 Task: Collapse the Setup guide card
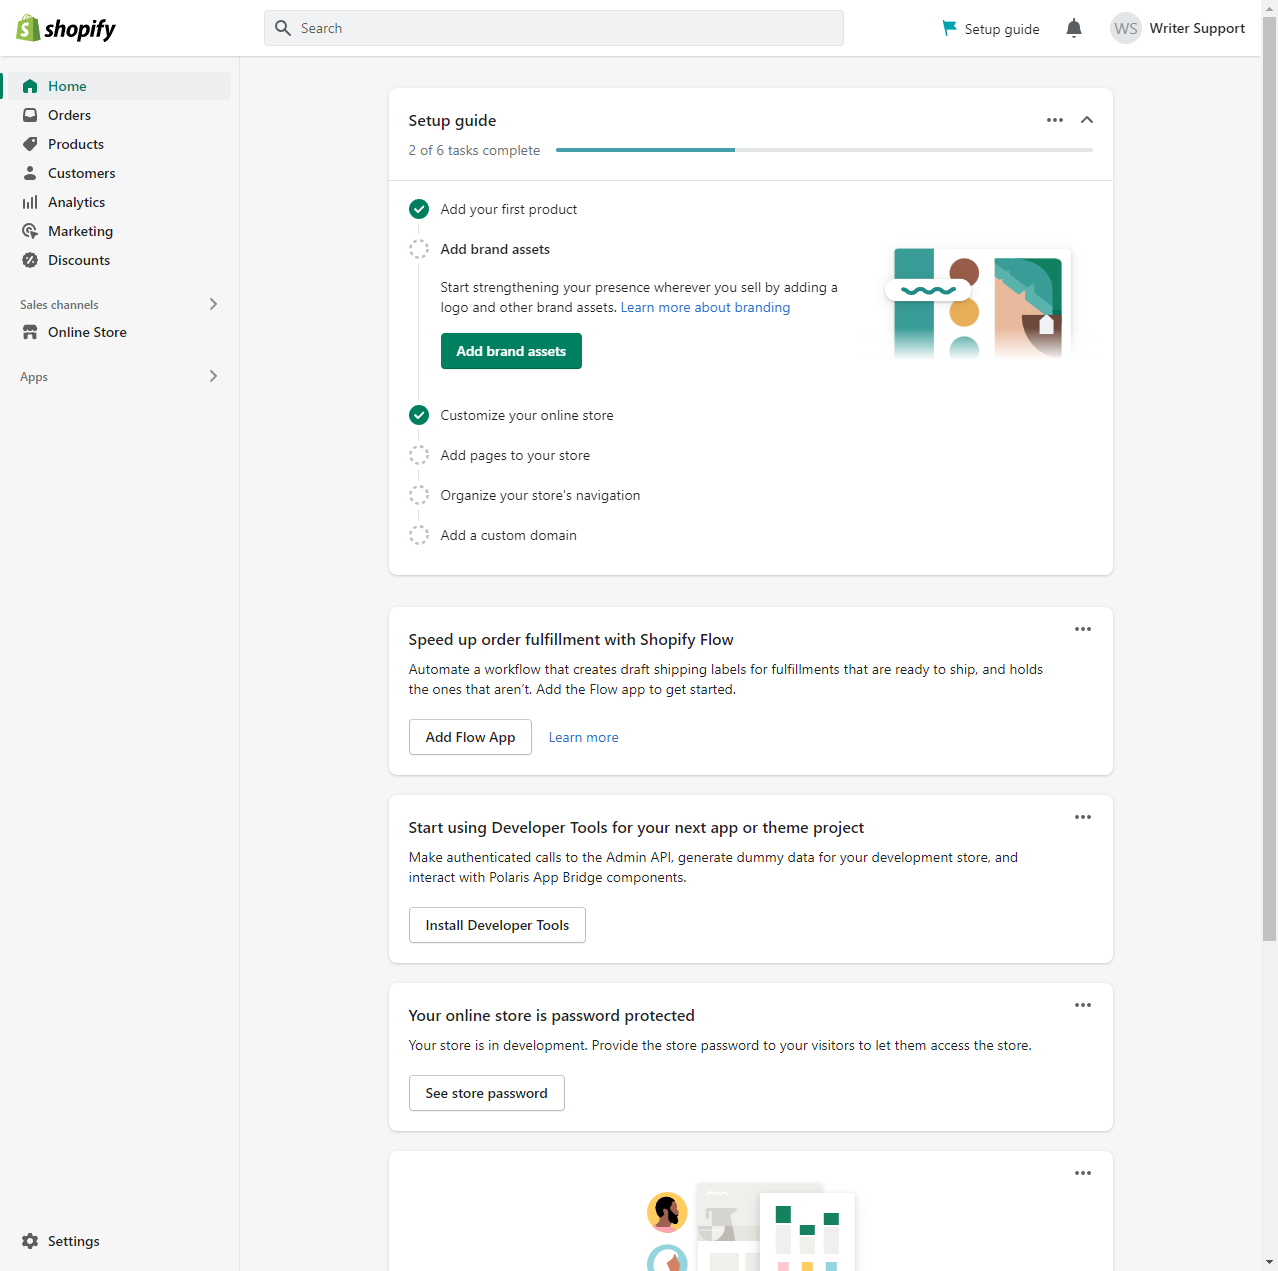coord(1087,120)
